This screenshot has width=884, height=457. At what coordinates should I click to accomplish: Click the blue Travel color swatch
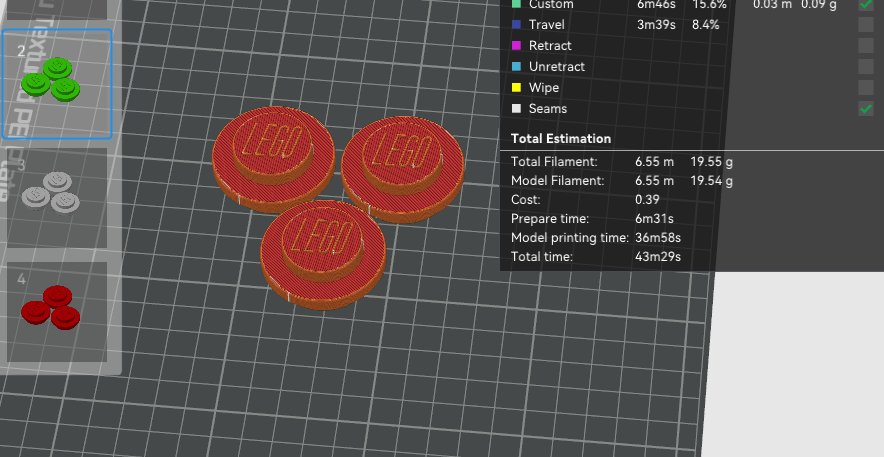pyautogui.click(x=516, y=24)
